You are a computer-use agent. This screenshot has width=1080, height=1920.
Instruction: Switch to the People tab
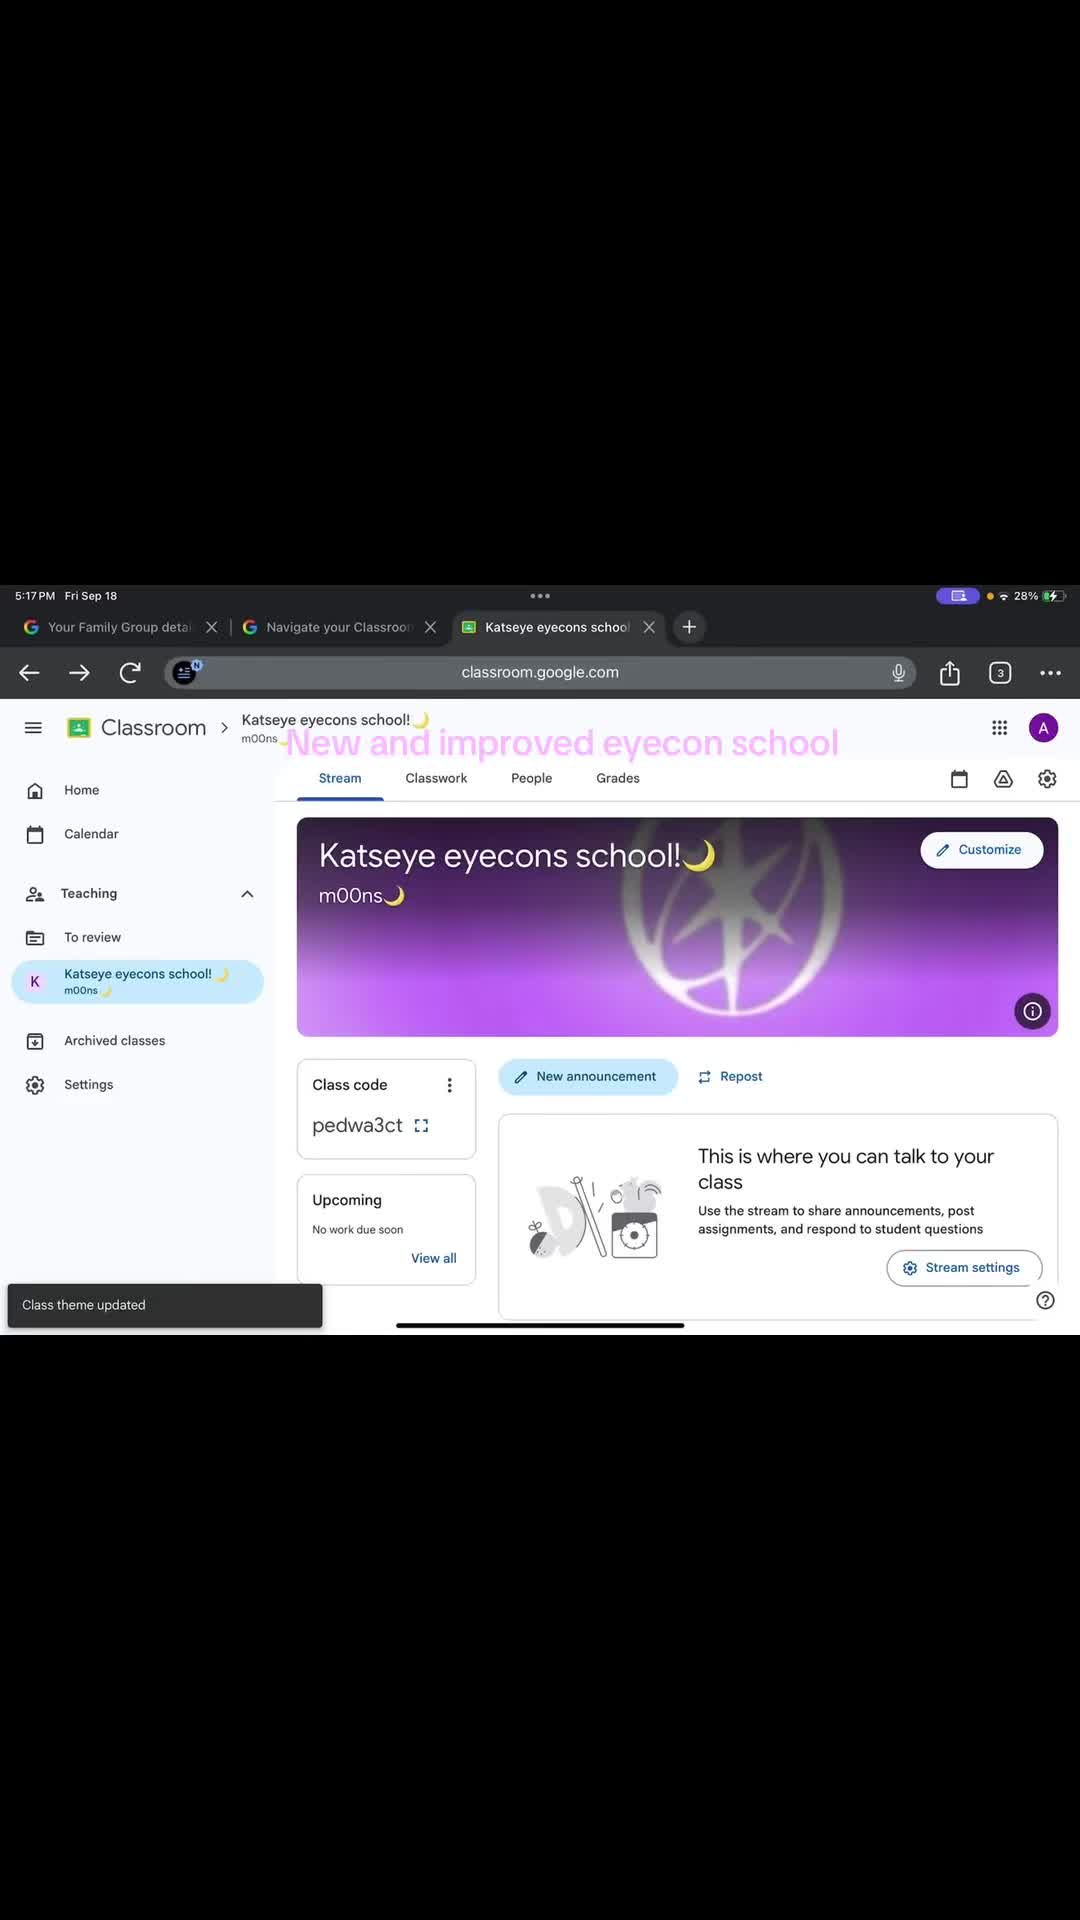tap(531, 779)
